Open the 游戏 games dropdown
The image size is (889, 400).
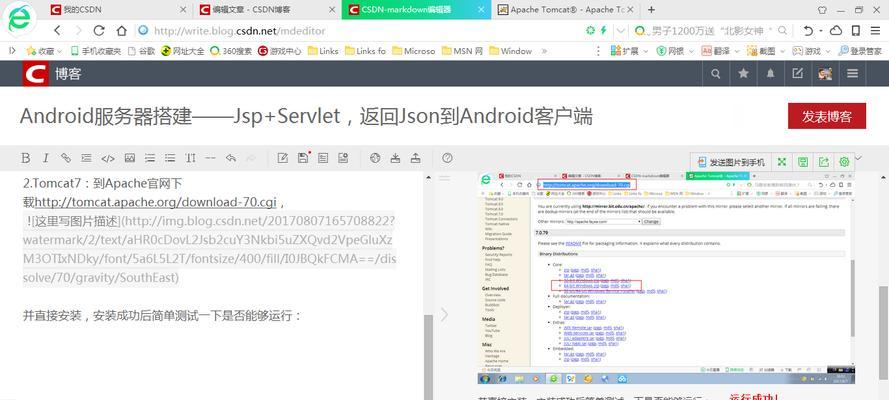(x=811, y=51)
